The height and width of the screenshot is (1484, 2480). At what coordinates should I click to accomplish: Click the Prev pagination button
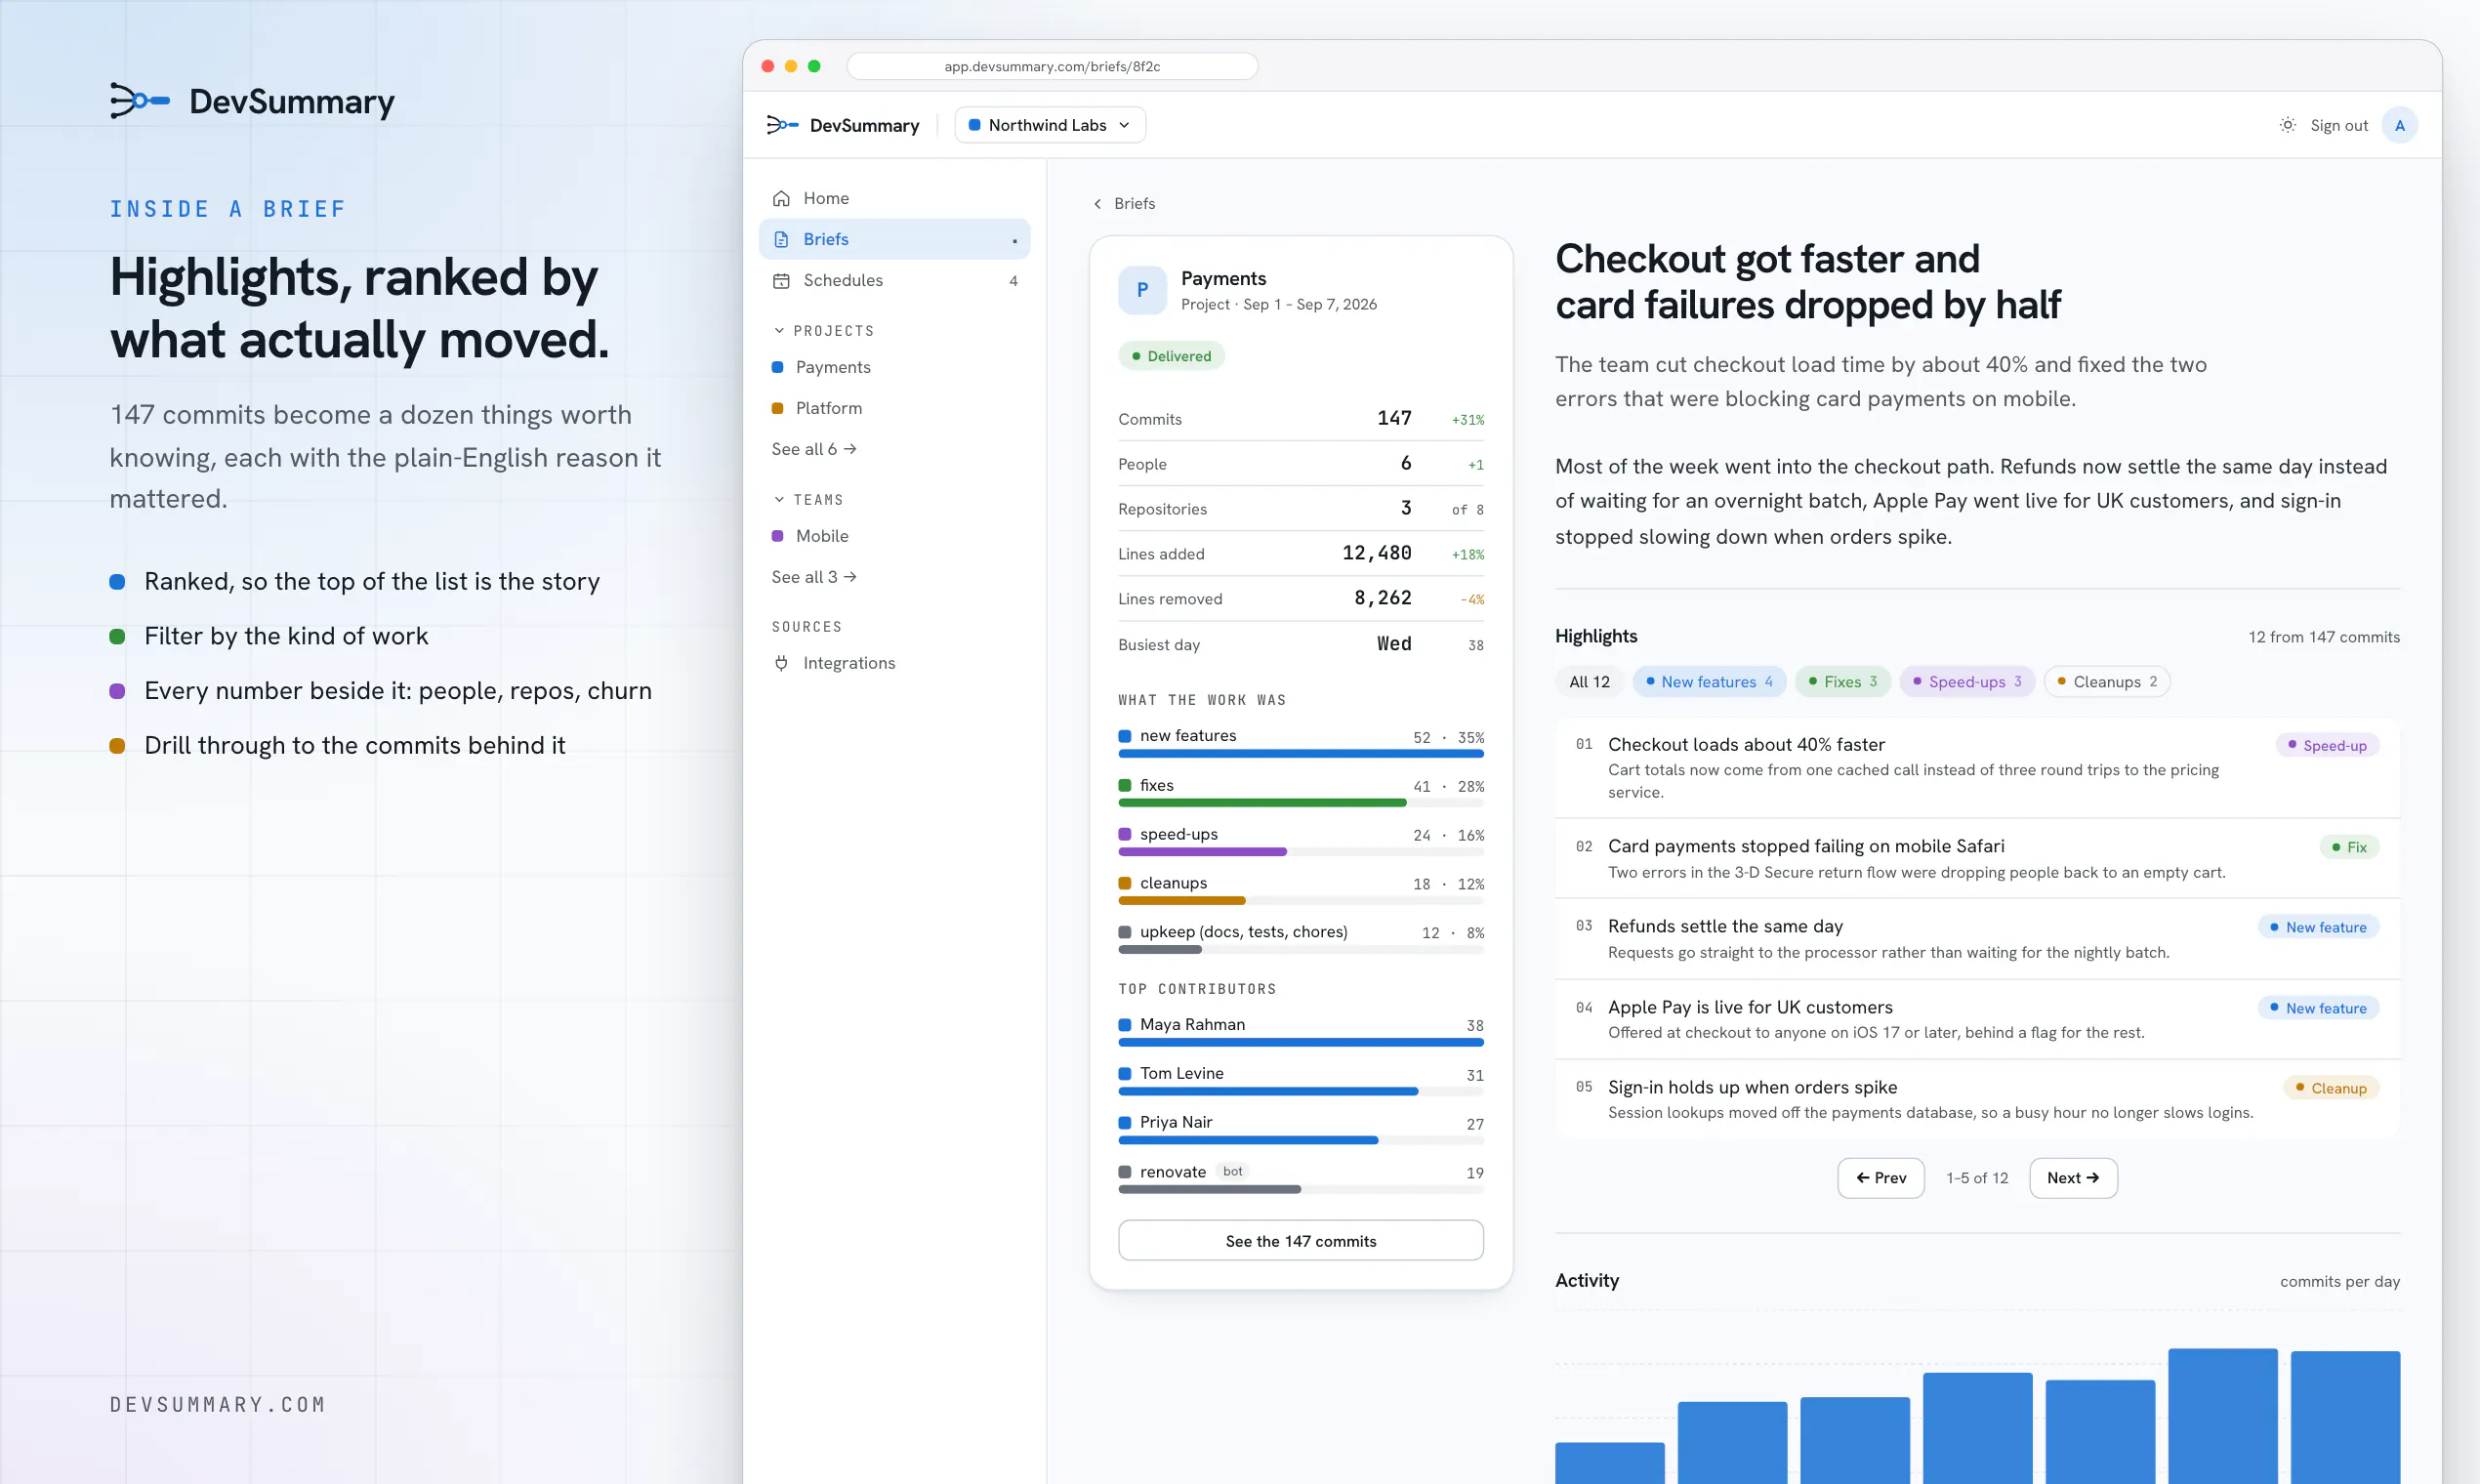coord(1880,1178)
